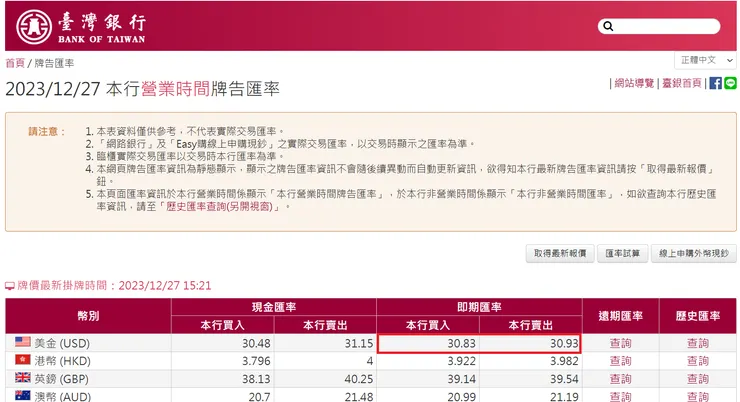The image size is (740, 402).
Task: Click the Australian flag icon
Action: tap(23, 395)
